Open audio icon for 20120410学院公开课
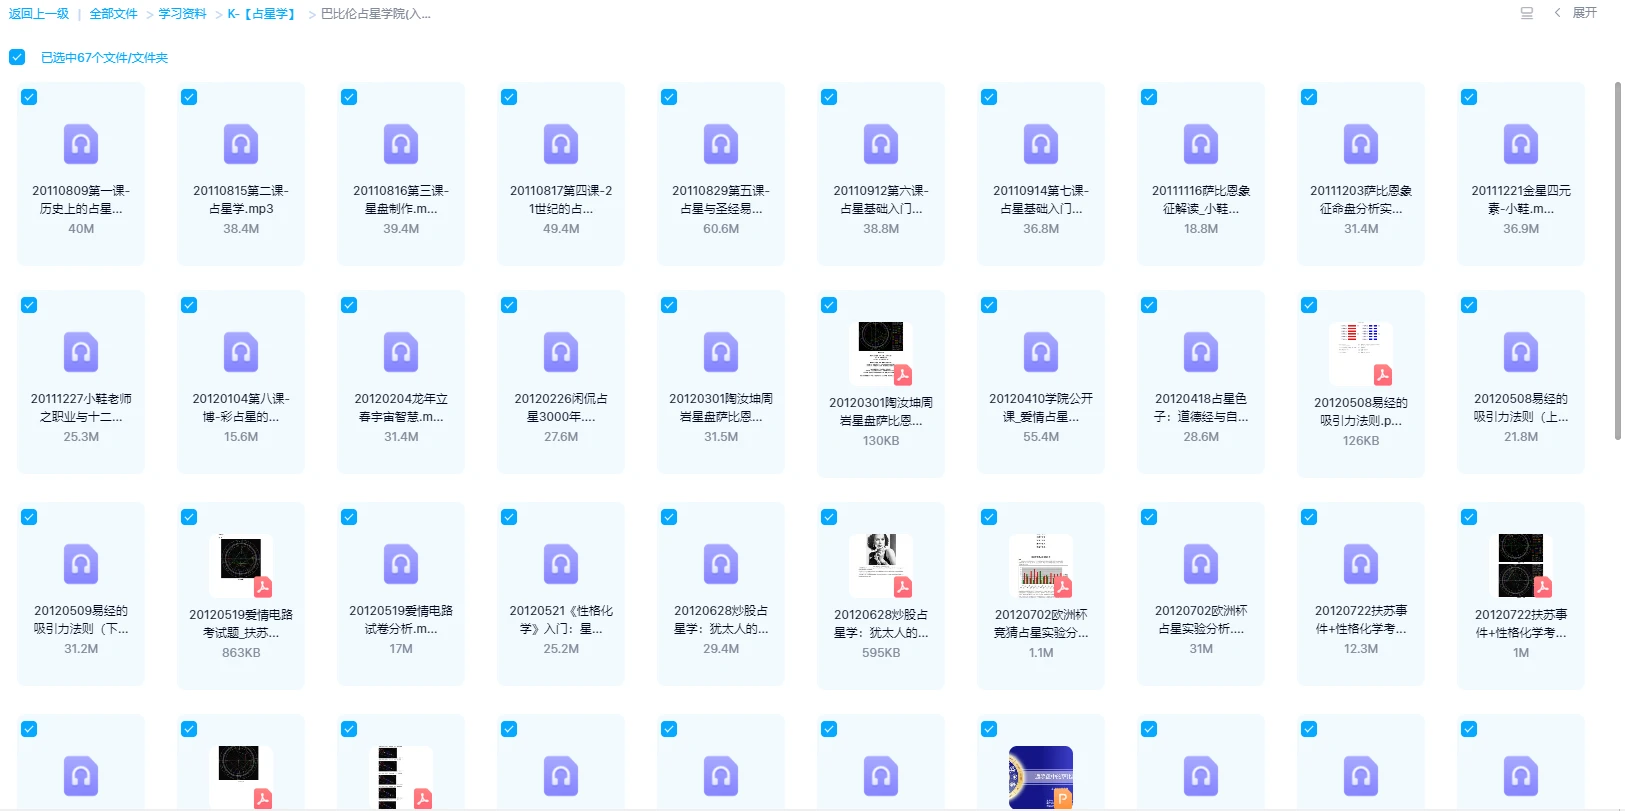The height and width of the screenshot is (811, 1625). pyautogui.click(x=1040, y=352)
